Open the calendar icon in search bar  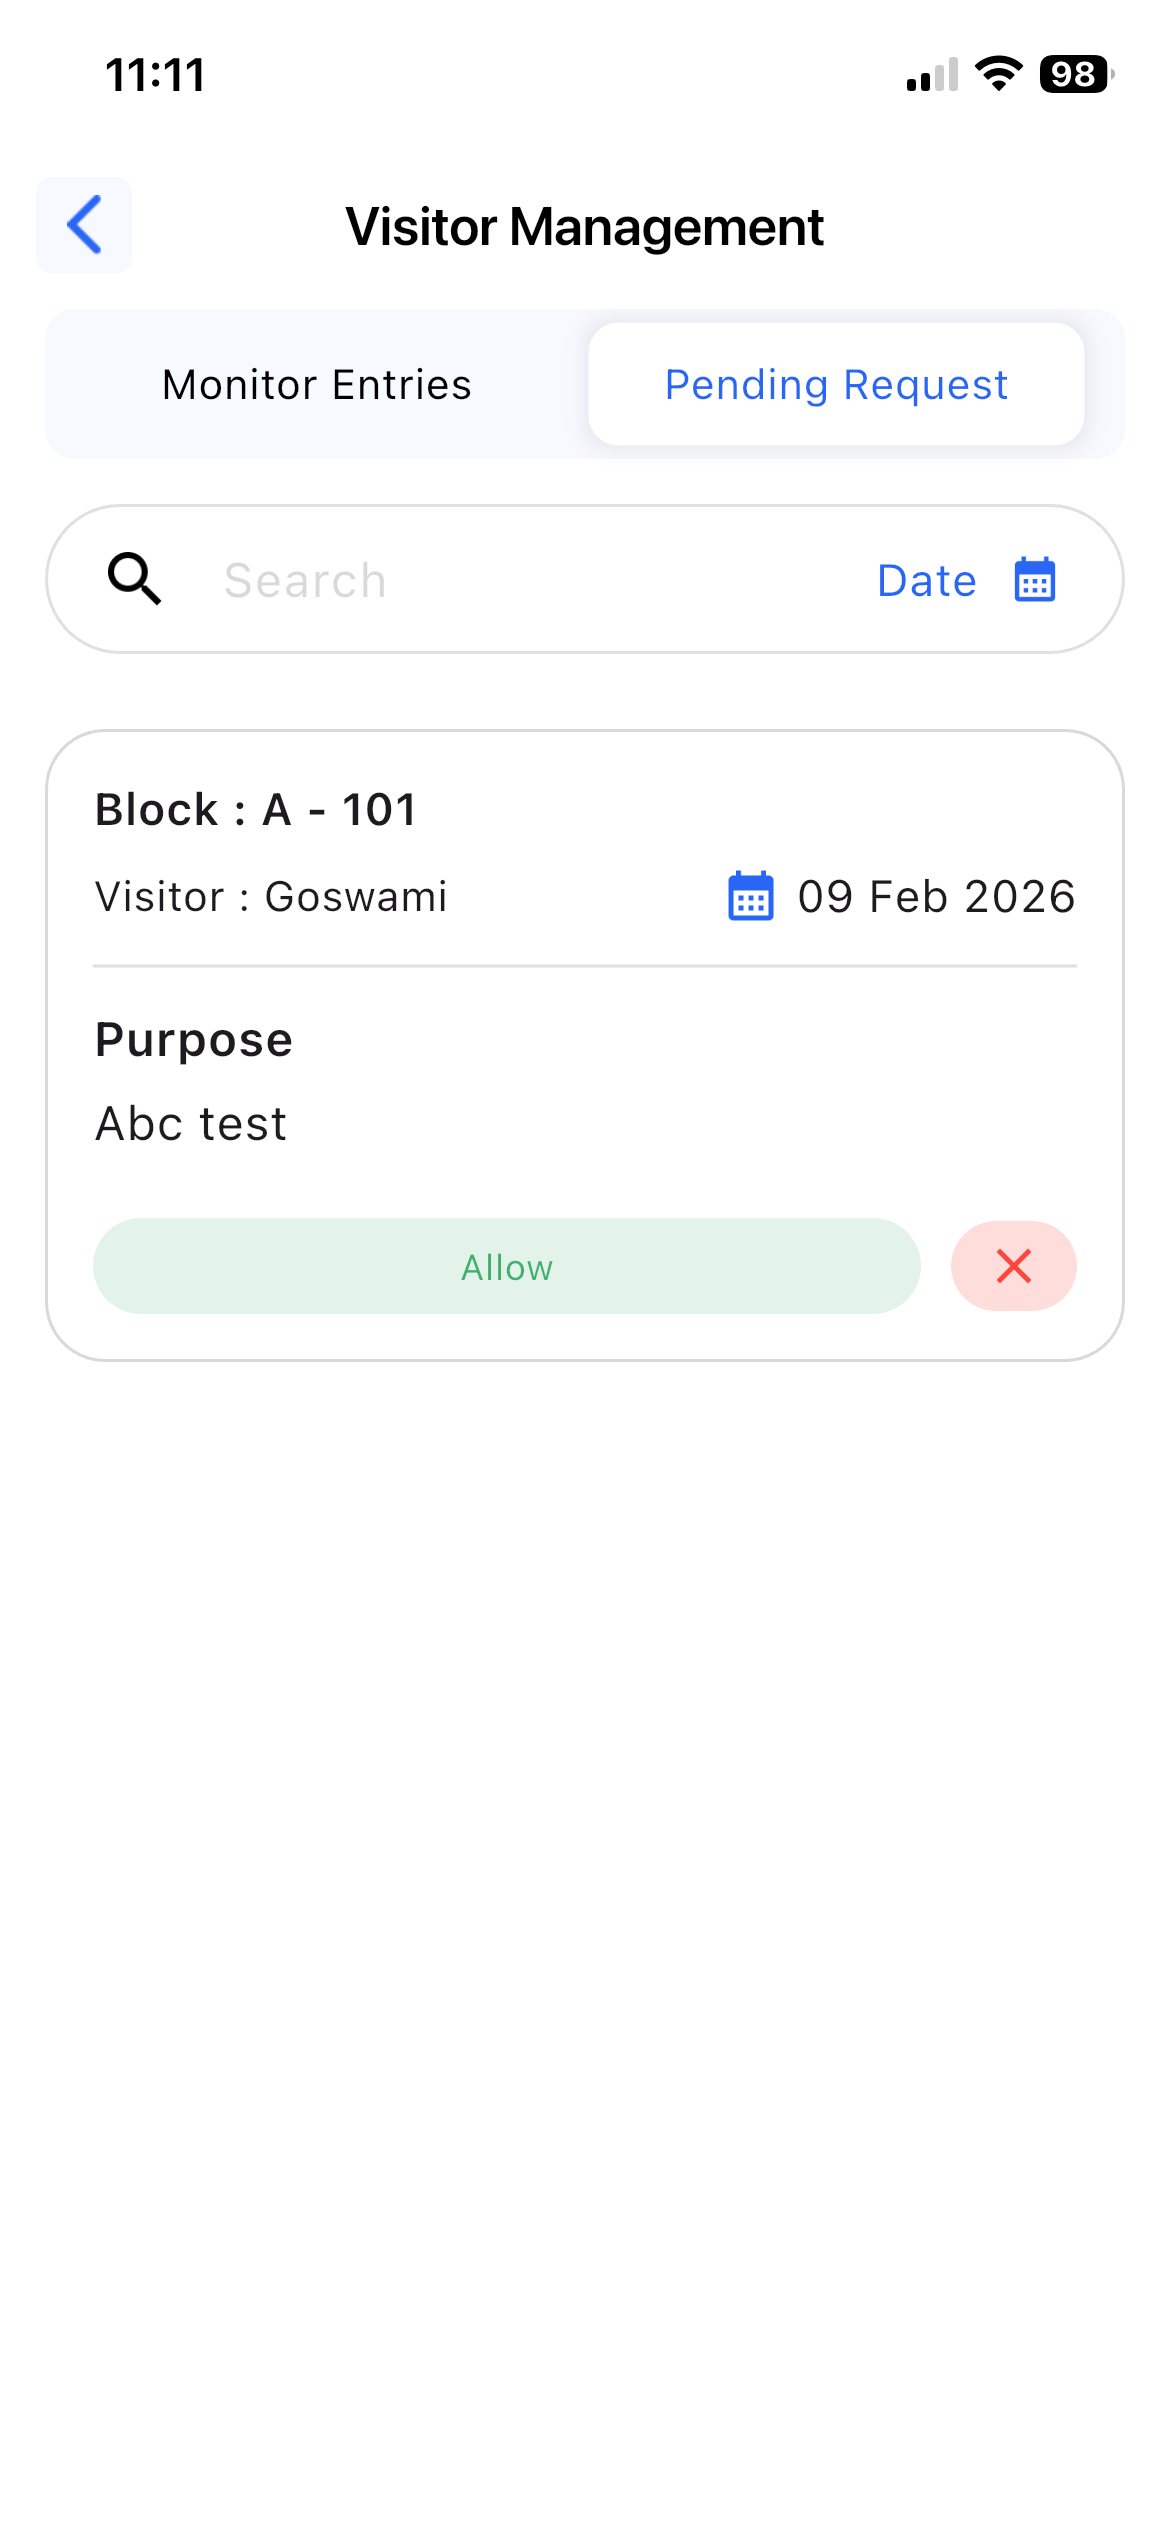1035,580
